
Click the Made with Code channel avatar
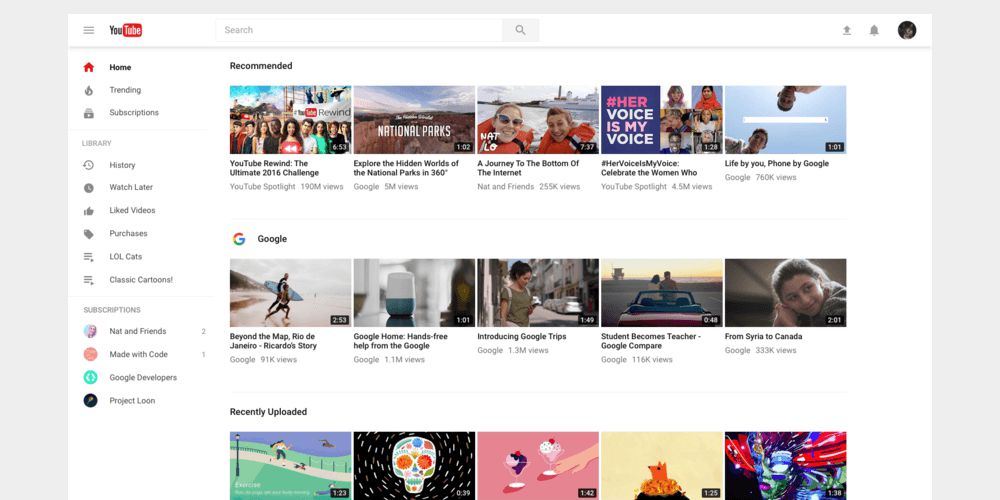(91, 354)
